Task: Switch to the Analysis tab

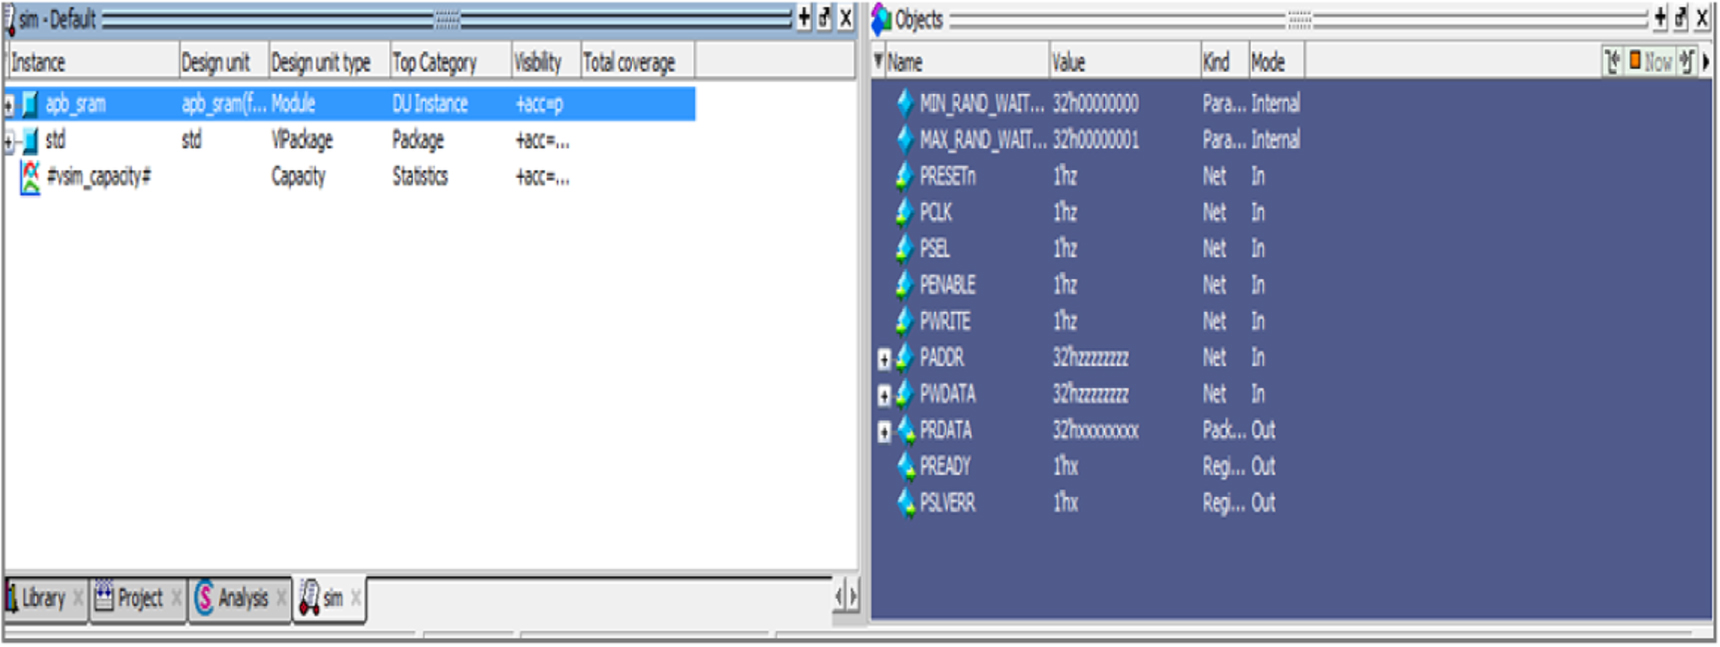Action: click(x=243, y=599)
